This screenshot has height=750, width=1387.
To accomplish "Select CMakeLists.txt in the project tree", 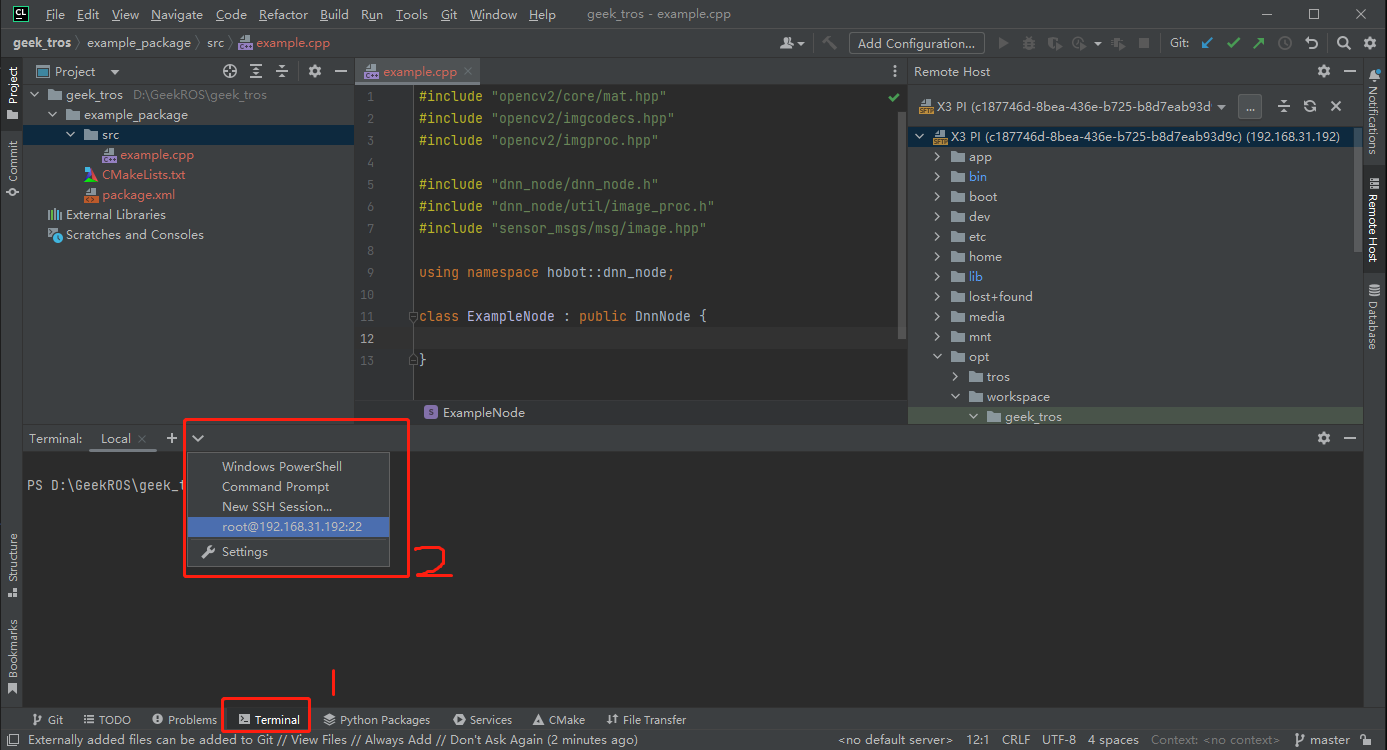I will pos(143,175).
